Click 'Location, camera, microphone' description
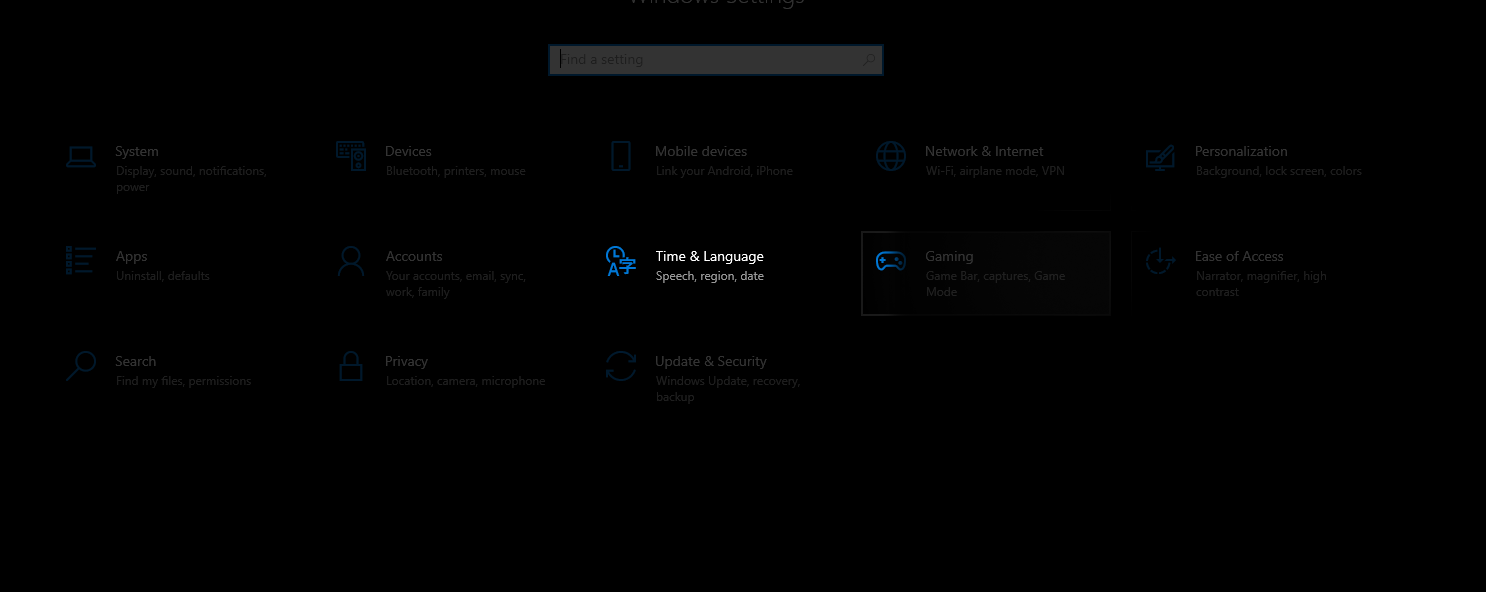The width and height of the screenshot is (1486, 592). (466, 381)
